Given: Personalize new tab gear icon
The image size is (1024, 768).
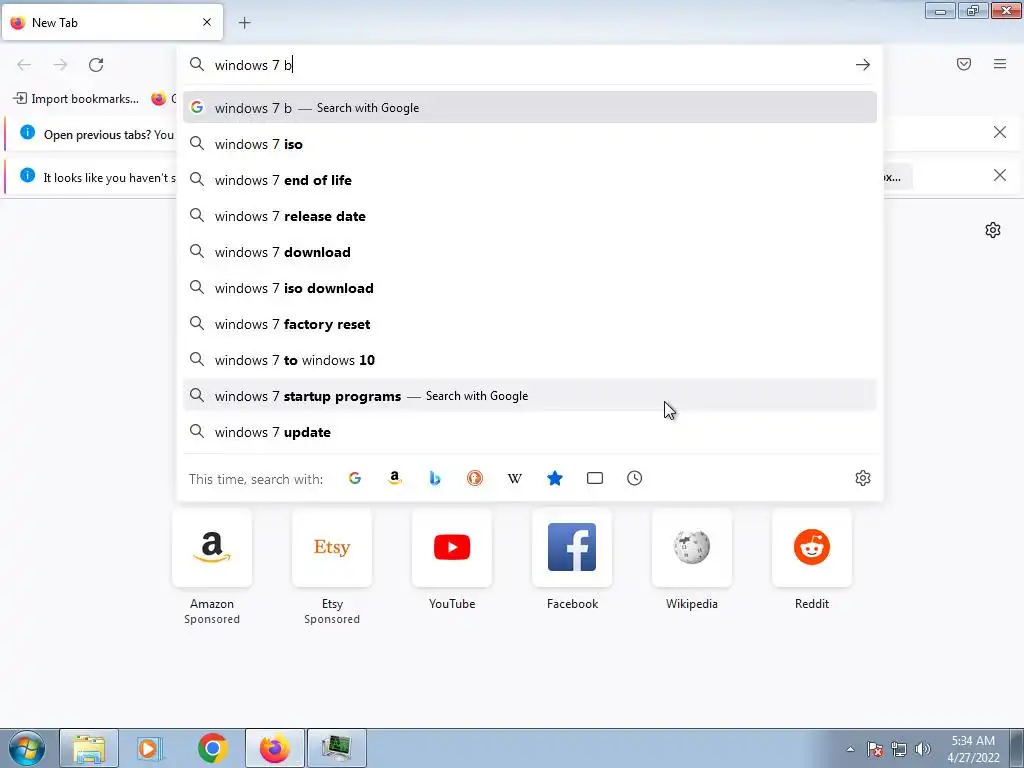Looking at the screenshot, I should point(993,230).
